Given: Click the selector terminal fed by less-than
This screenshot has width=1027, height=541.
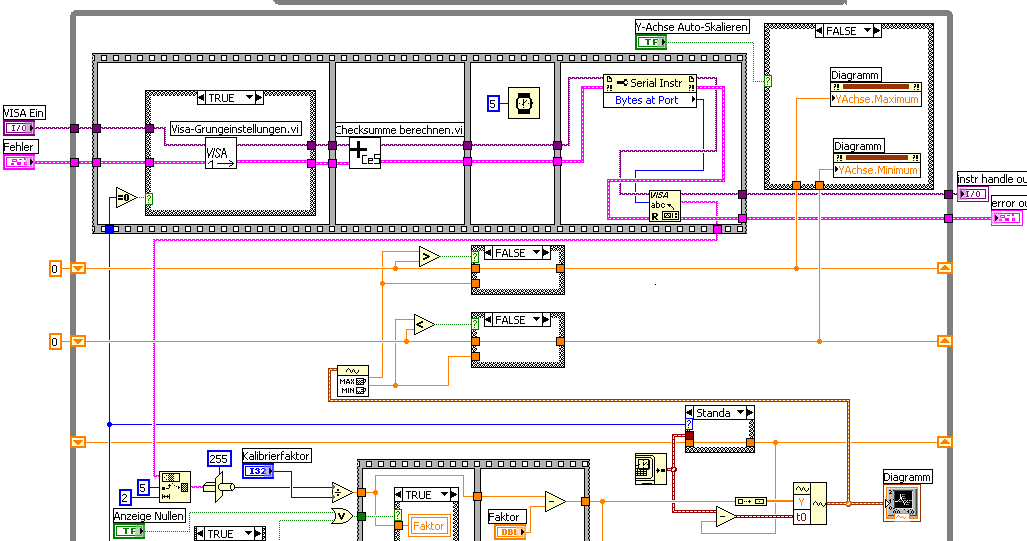Looking at the screenshot, I should [x=476, y=324].
